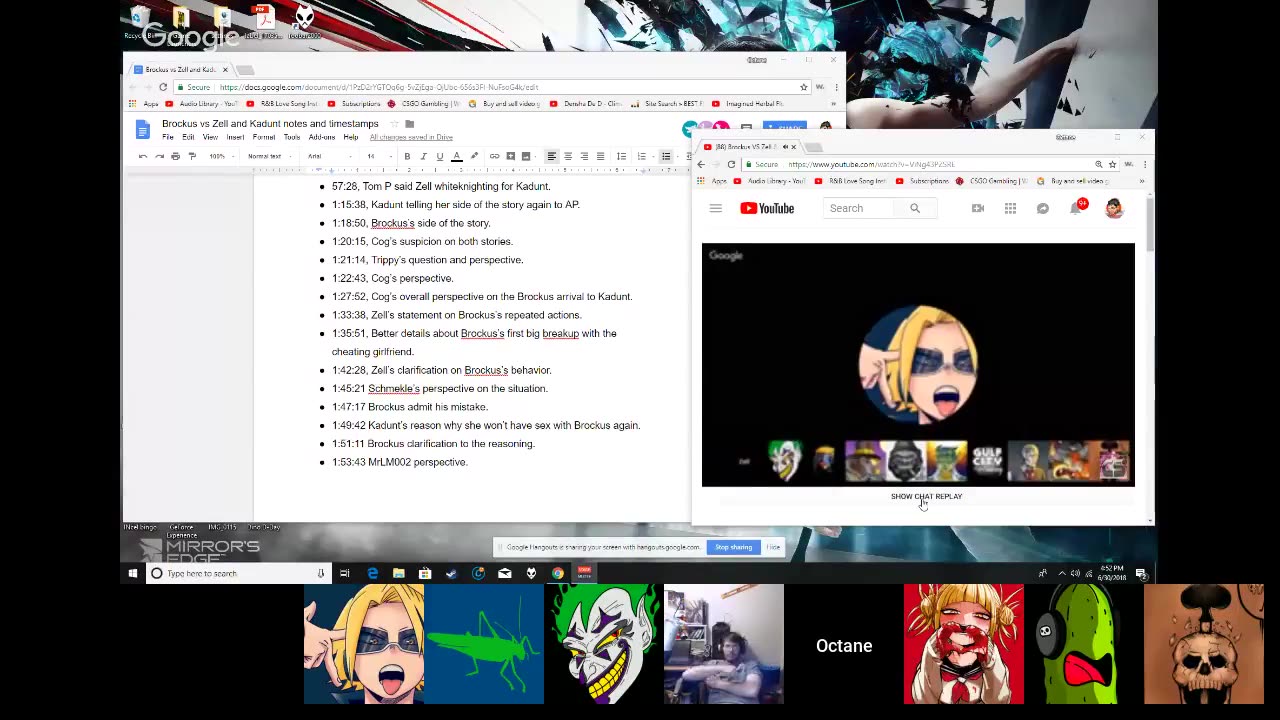The height and width of the screenshot is (720, 1280).
Task: Open the Add-ons menu in Docs
Action: [x=322, y=137]
